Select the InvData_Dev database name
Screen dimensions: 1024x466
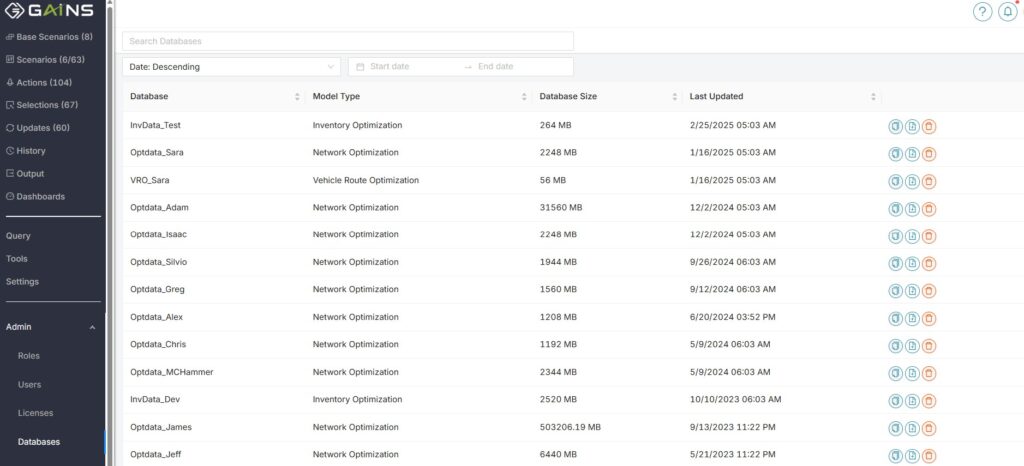tap(155, 399)
